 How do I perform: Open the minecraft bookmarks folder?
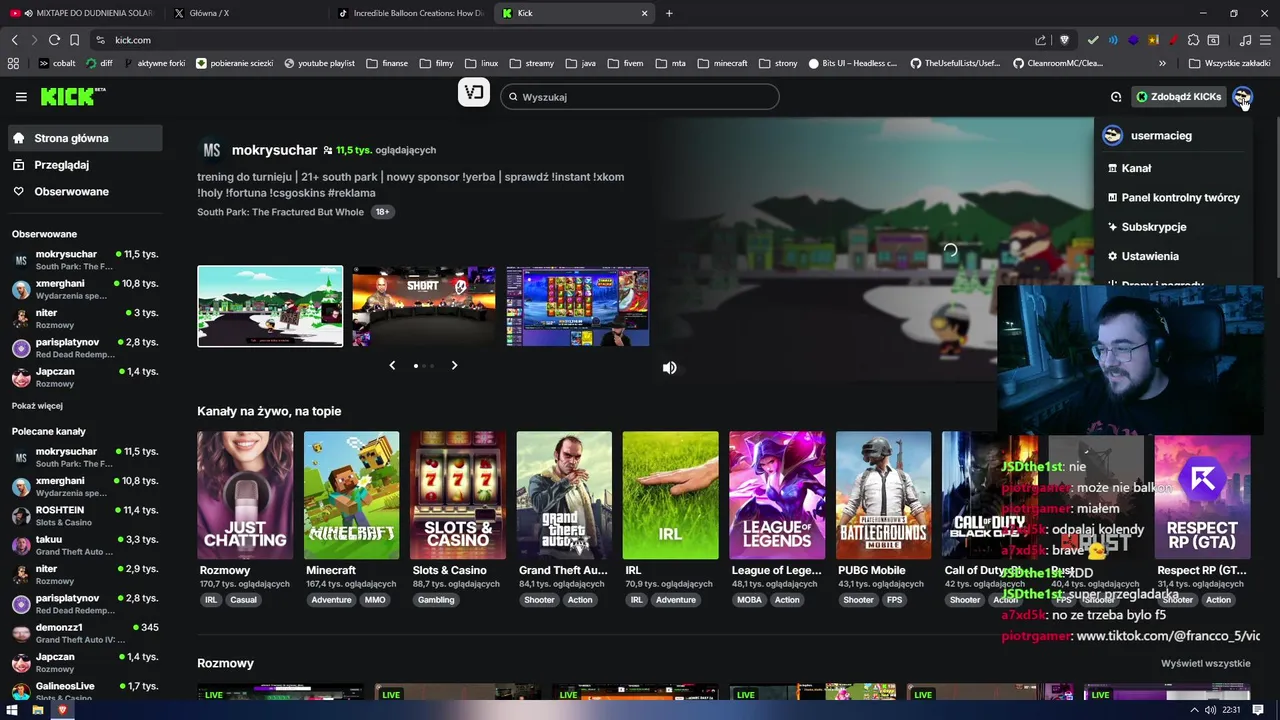pos(722,63)
